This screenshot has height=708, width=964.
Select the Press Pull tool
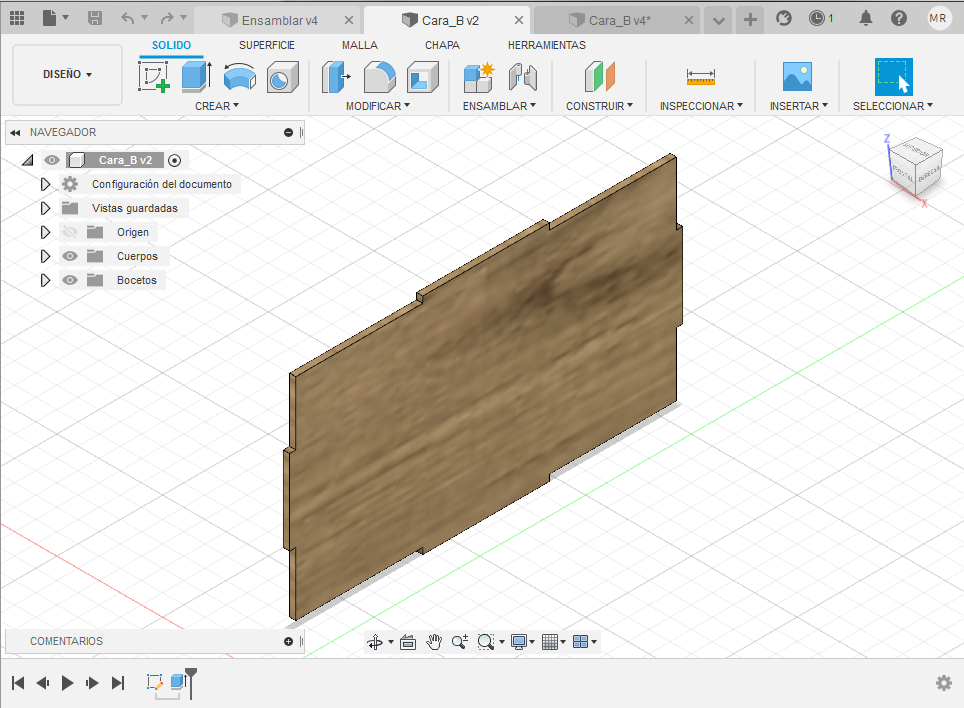(336, 77)
